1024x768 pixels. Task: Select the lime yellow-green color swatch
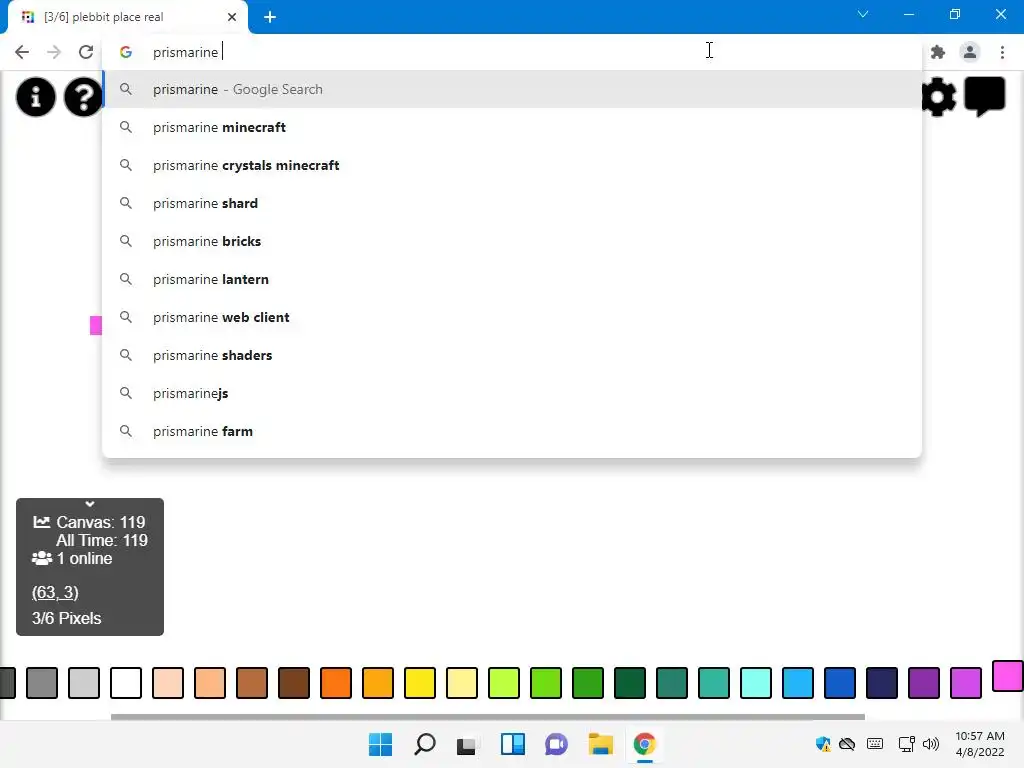click(x=504, y=683)
